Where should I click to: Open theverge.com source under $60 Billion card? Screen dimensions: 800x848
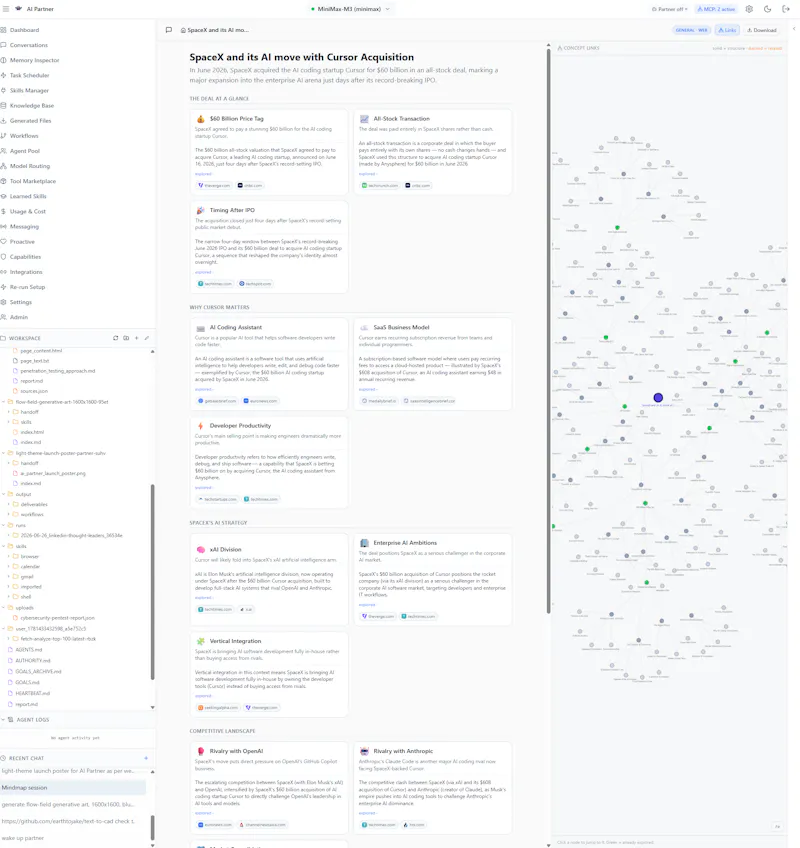(214, 186)
